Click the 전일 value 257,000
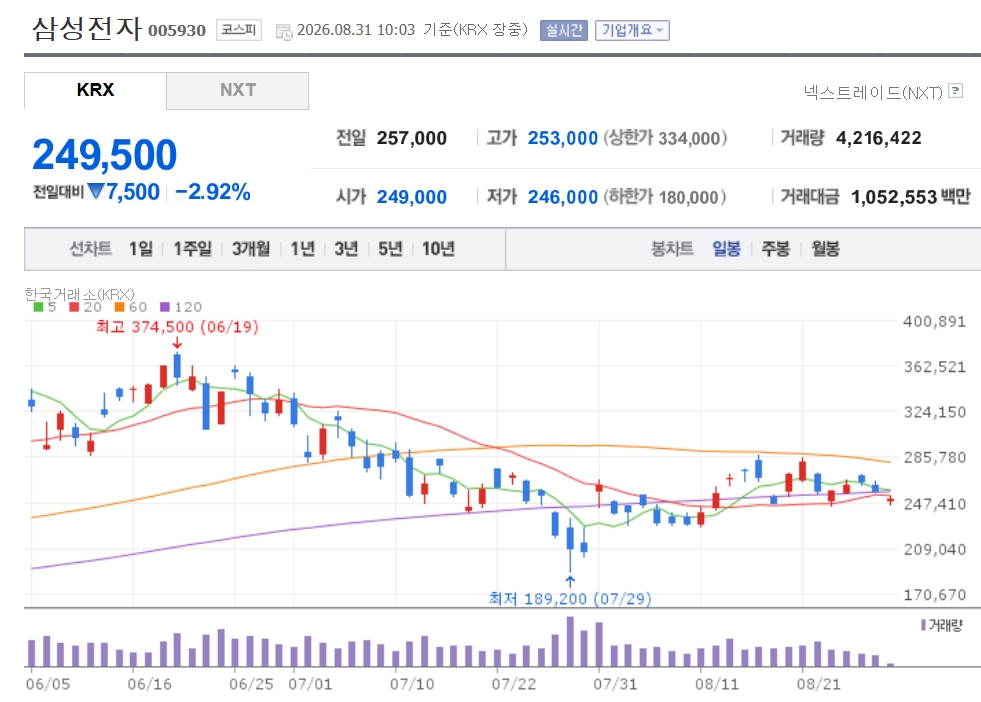 click(412, 138)
